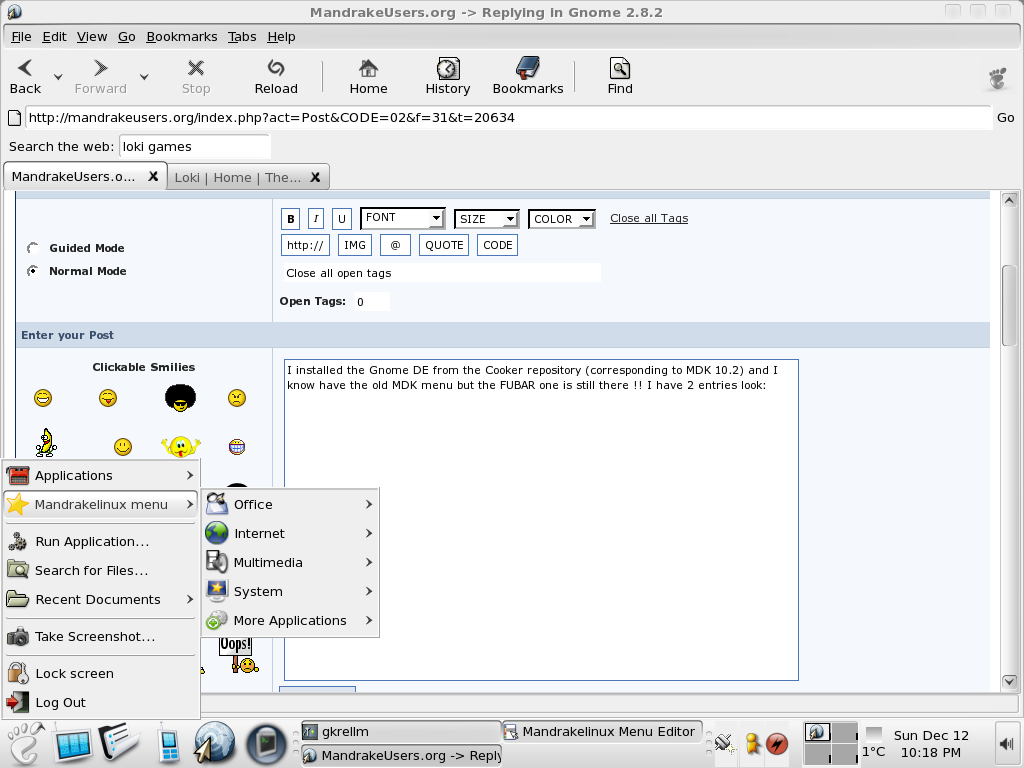Image resolution: width=1024 pixels, height=768 pixels.
Task: Open the History window
Action: (x=447, y=77)
